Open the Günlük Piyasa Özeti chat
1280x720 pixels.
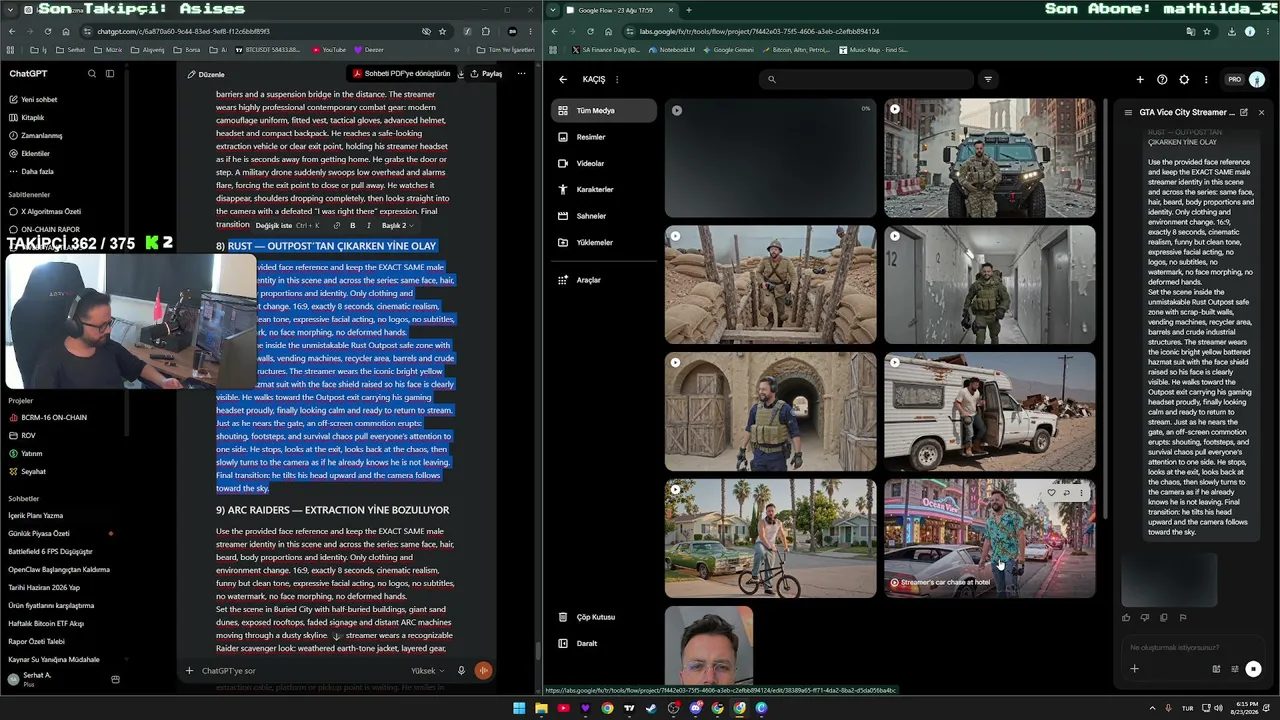pos(39,534)
